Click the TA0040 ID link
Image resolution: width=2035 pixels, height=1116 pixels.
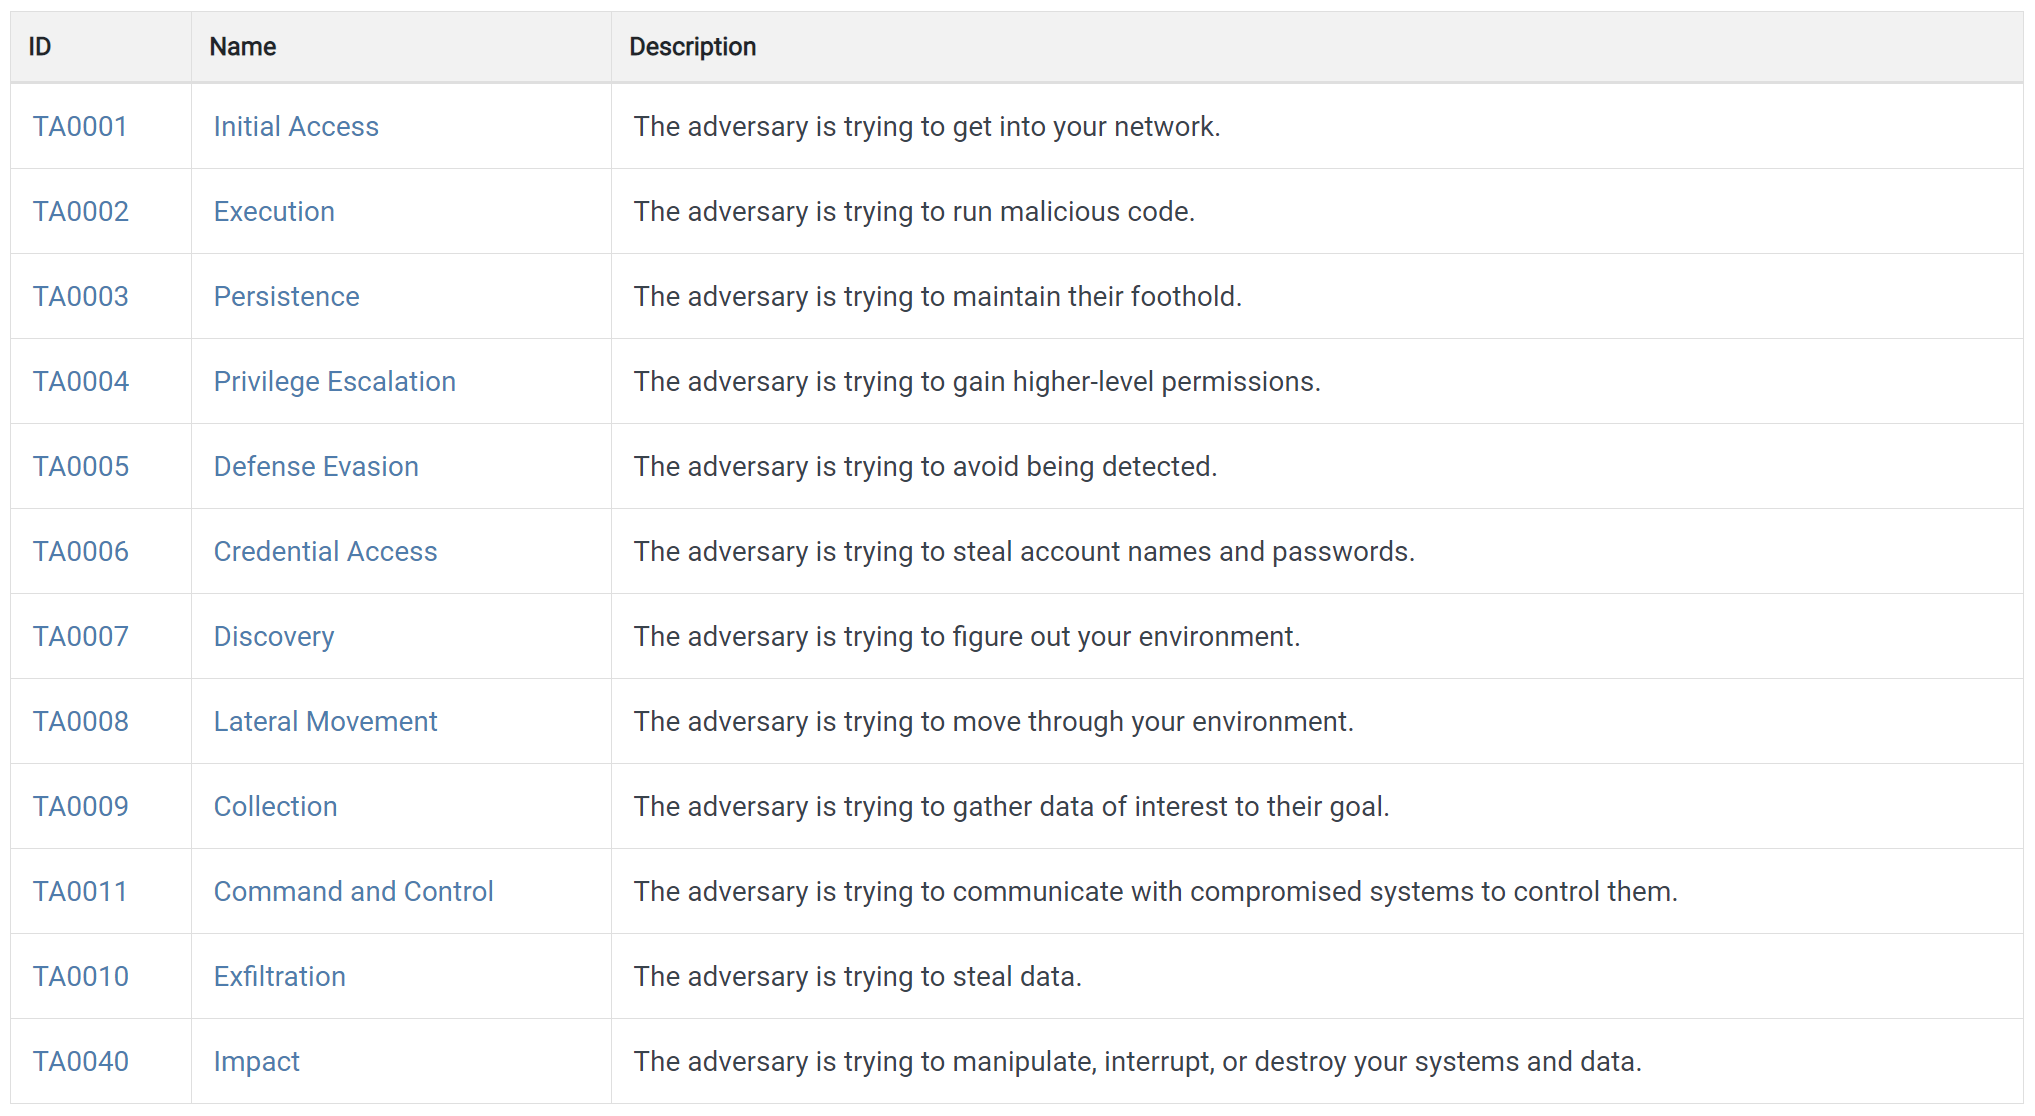click(81, 1062)
